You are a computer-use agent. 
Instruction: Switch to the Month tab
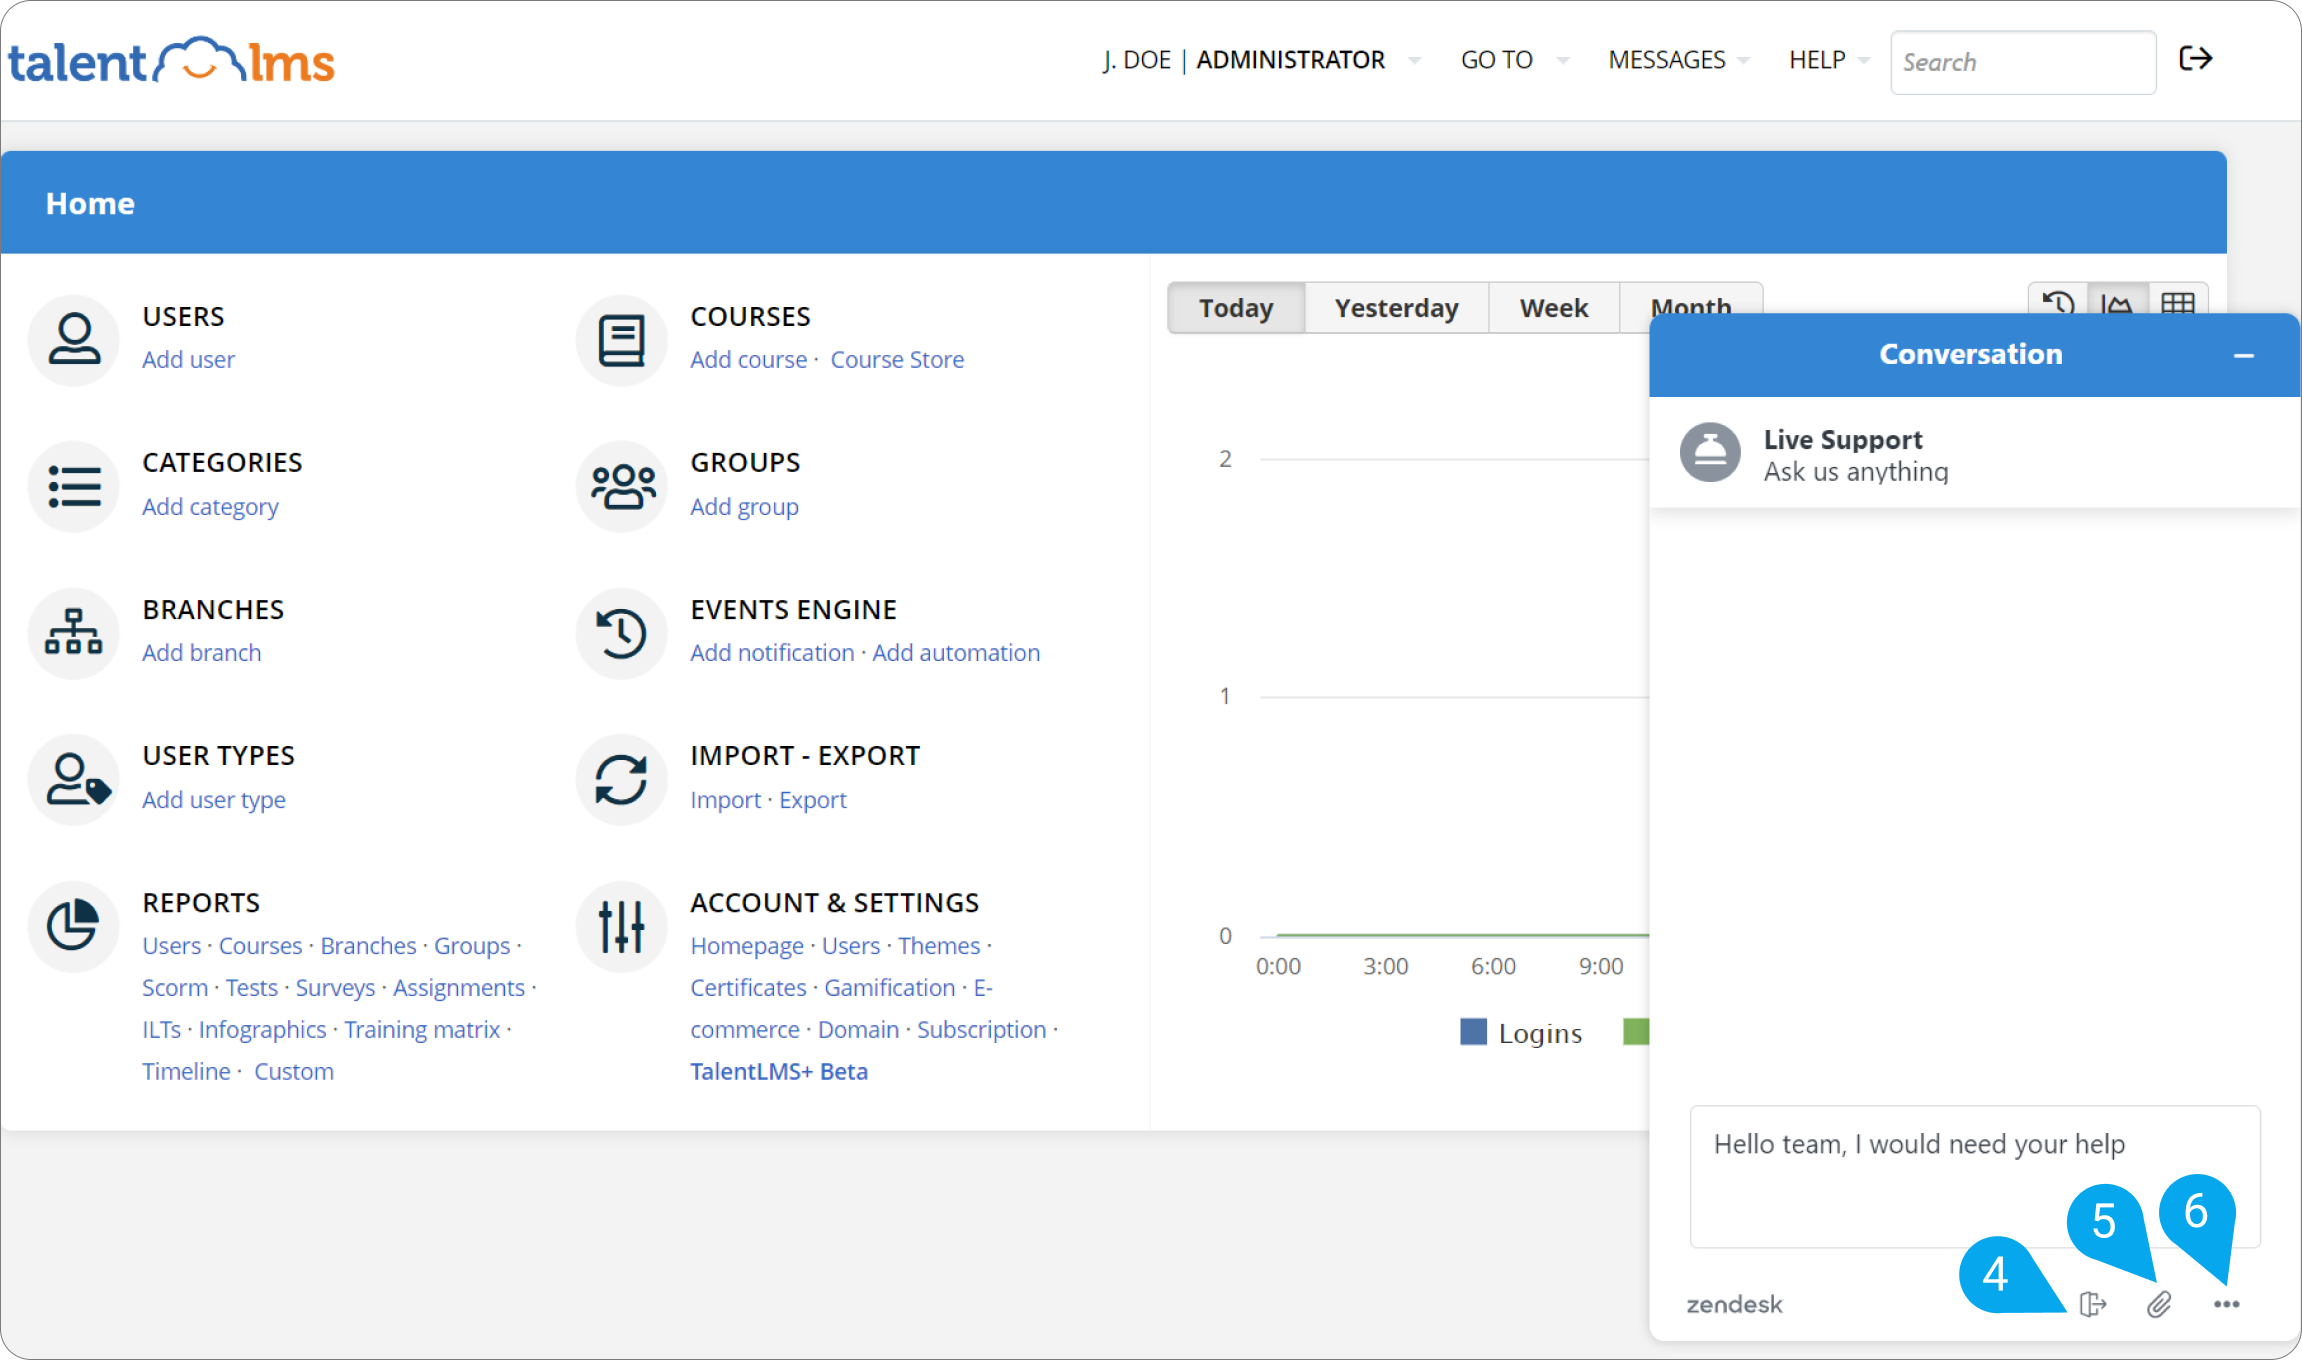point(1690,300)
